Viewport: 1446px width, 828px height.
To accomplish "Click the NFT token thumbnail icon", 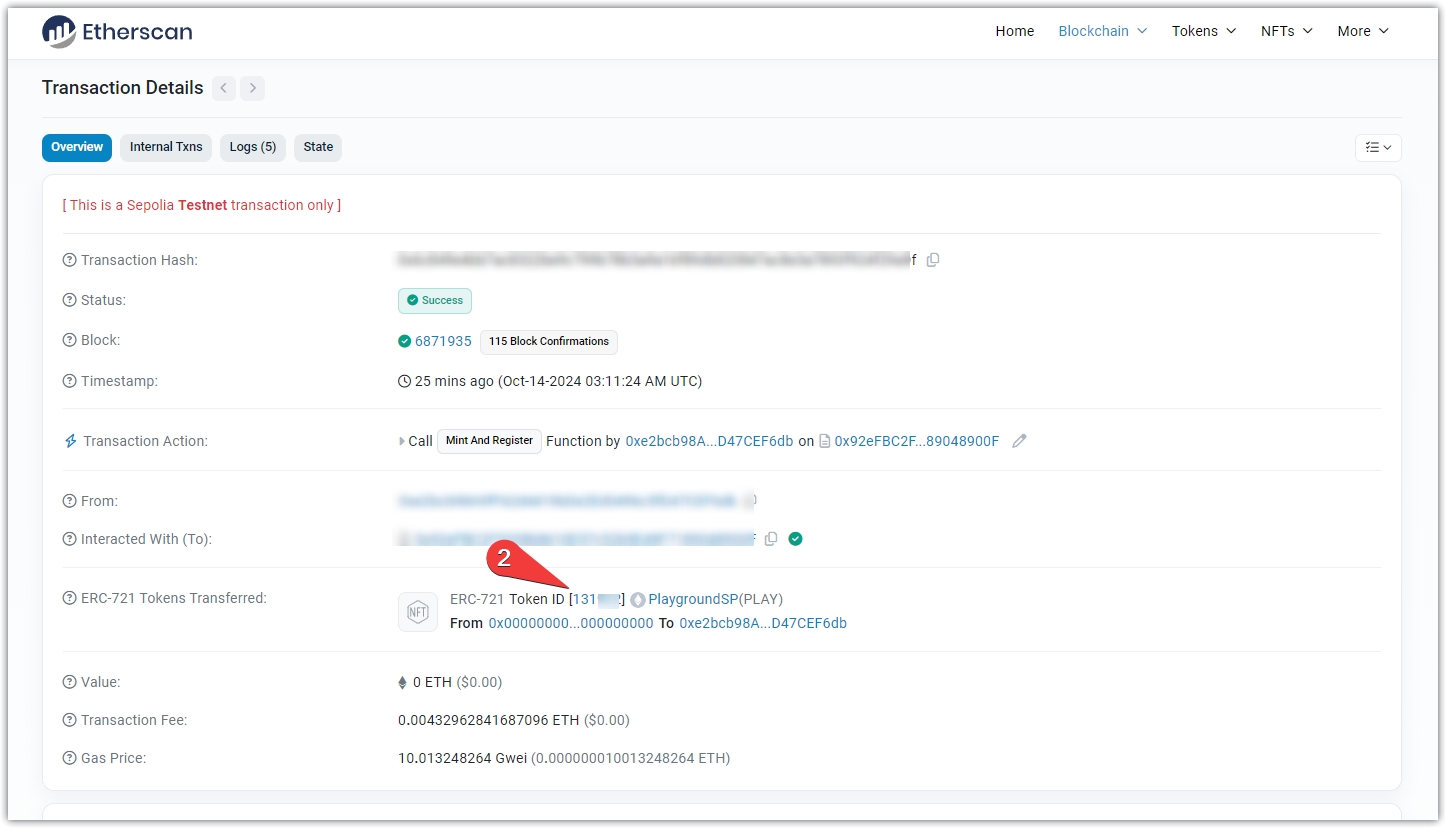I will tap(417, 612).
